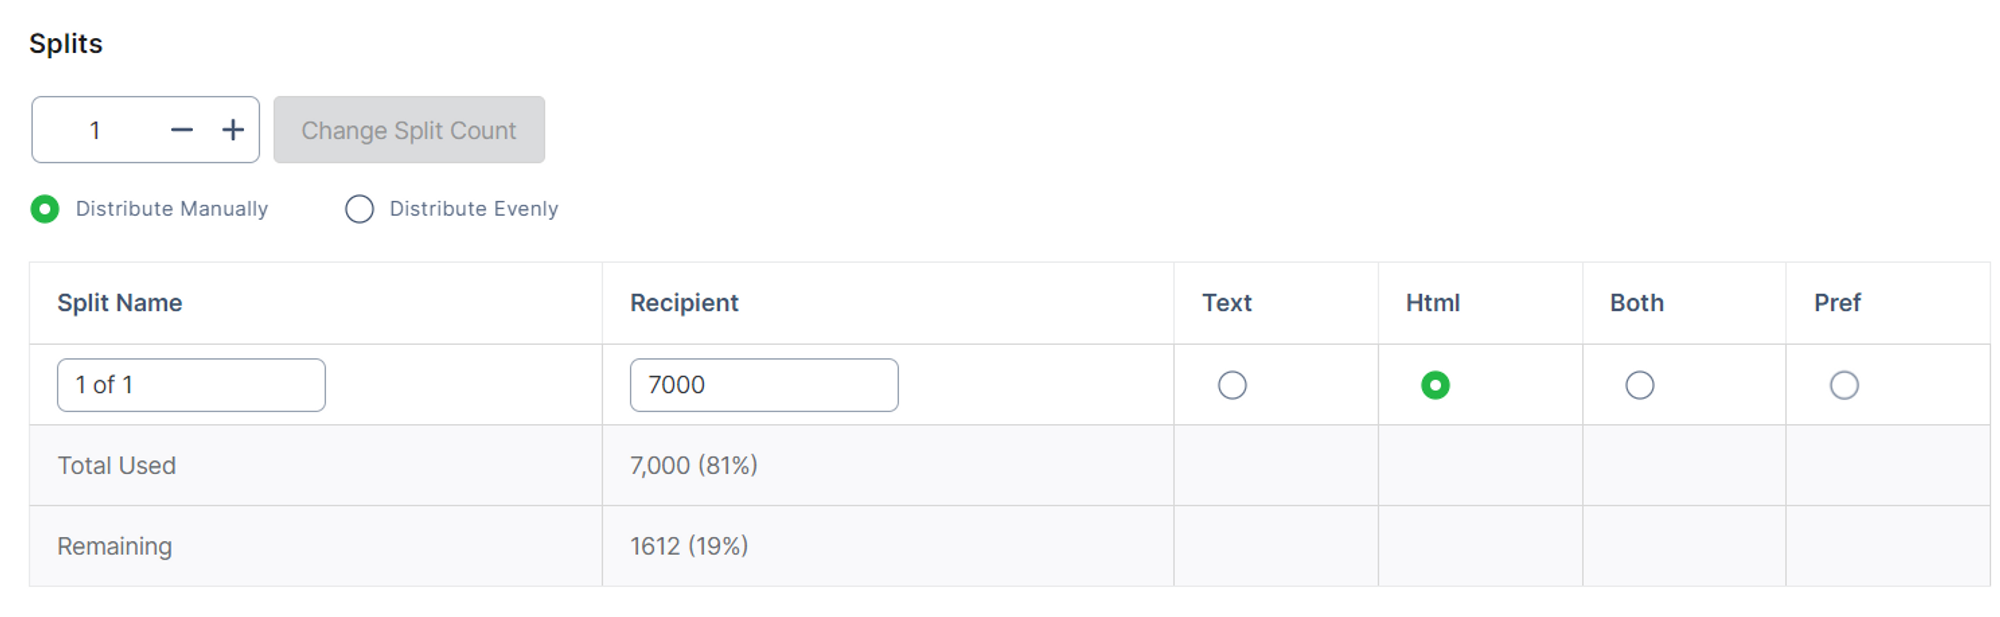This screenshot has width=2000, height=617.
Task: Click the Splits section heading
Action: (x=66, y=44)
